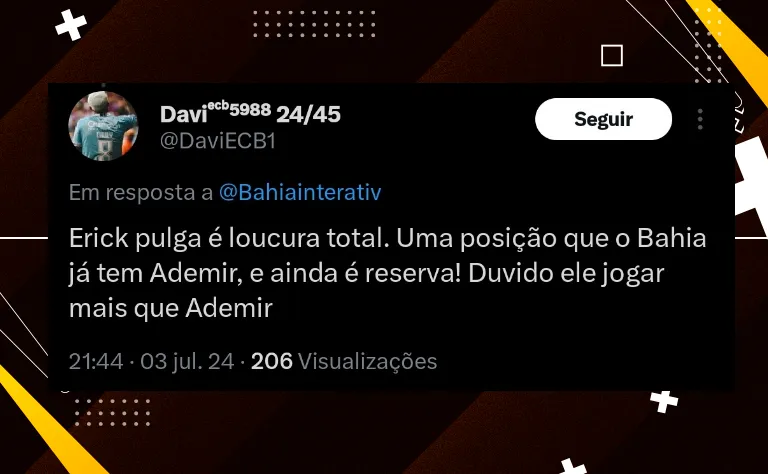Image resolution: width=768 pixels, height=474 pixels.
Task: Click the white plus below the tweet card
Action: click(664, 401)
